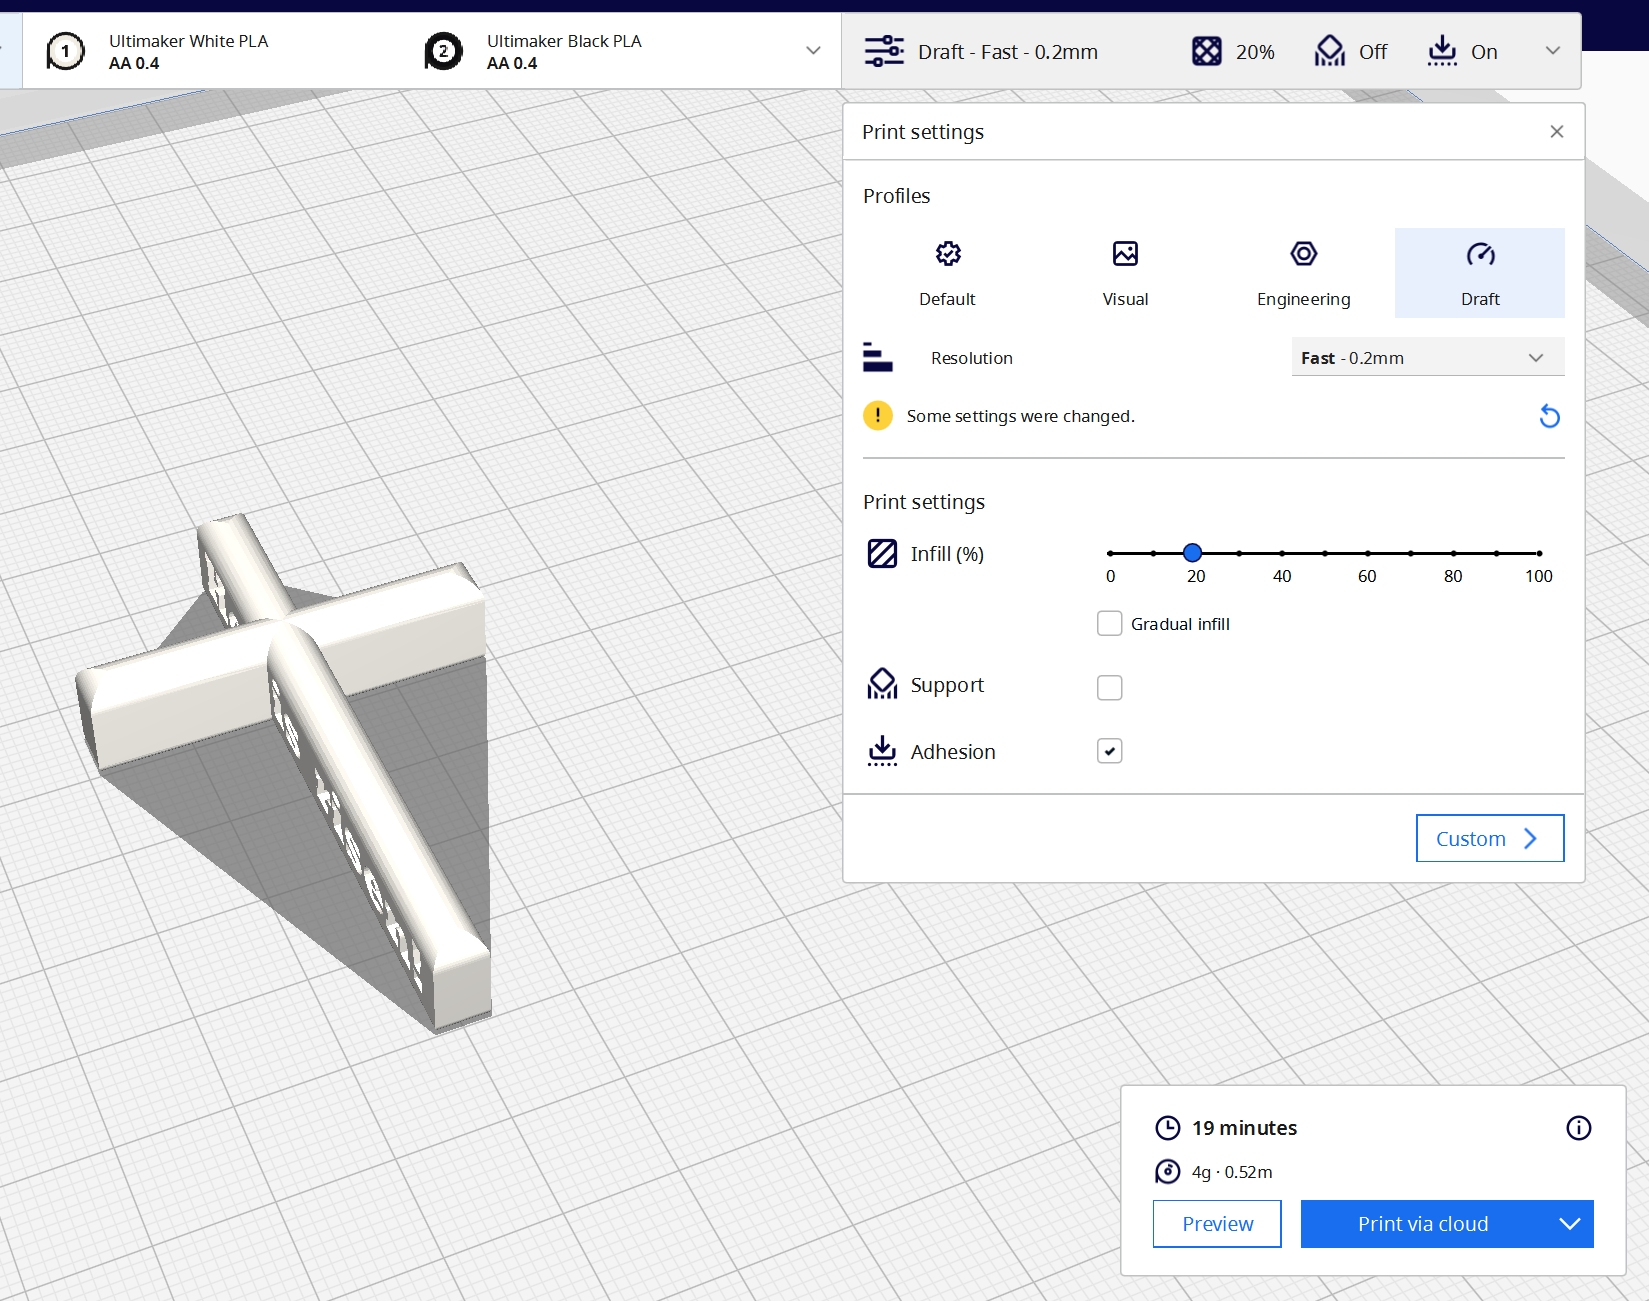This screenshot has width=1649, height=1301.
Task: Open Custom print settings
Action: pyautogui.click(x=1490, y=838)
